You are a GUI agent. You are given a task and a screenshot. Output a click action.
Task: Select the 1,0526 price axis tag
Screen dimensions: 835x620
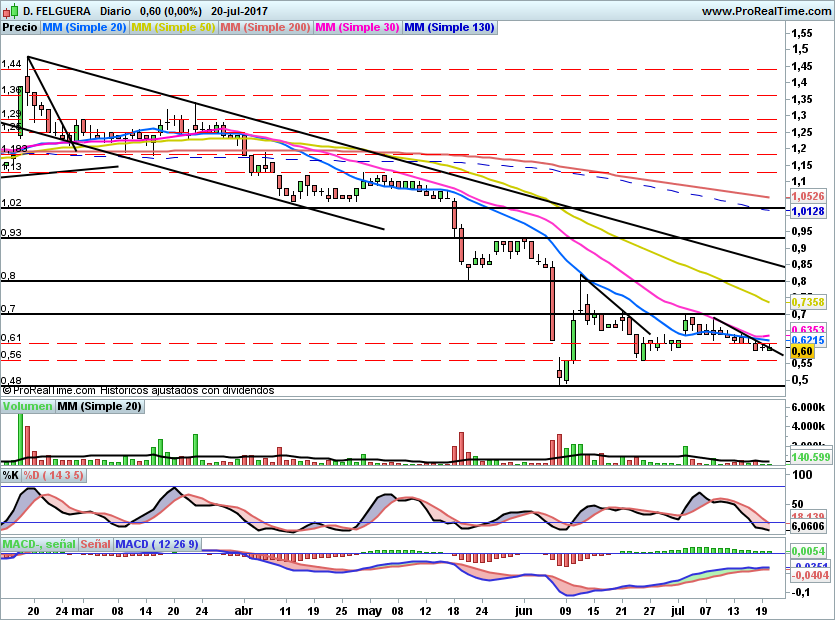click(806, 197)
